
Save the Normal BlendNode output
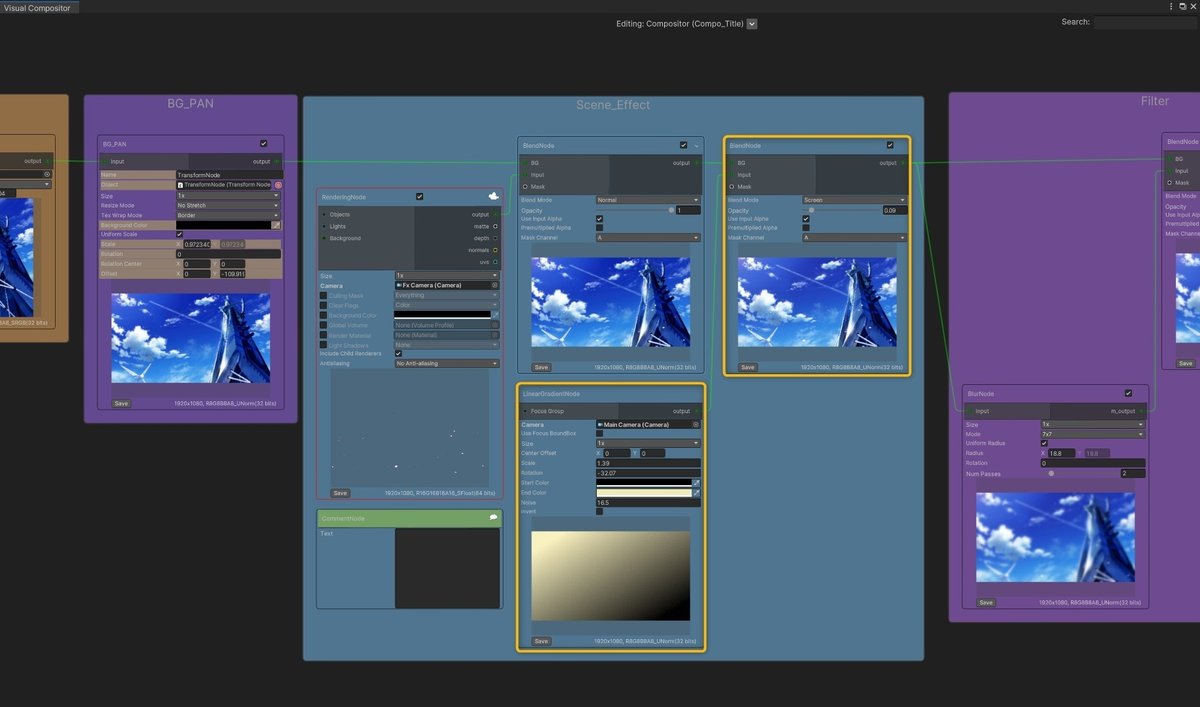coord(541,368)
